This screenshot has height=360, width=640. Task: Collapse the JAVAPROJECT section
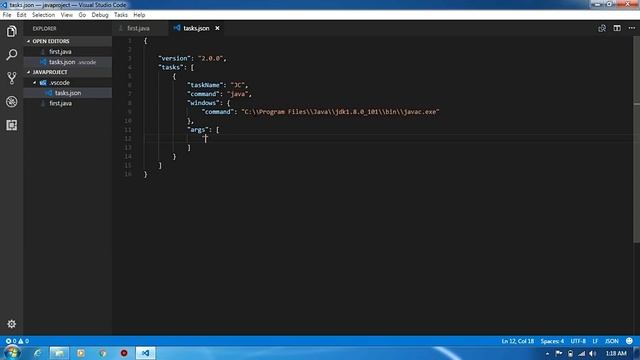(29, 72)
